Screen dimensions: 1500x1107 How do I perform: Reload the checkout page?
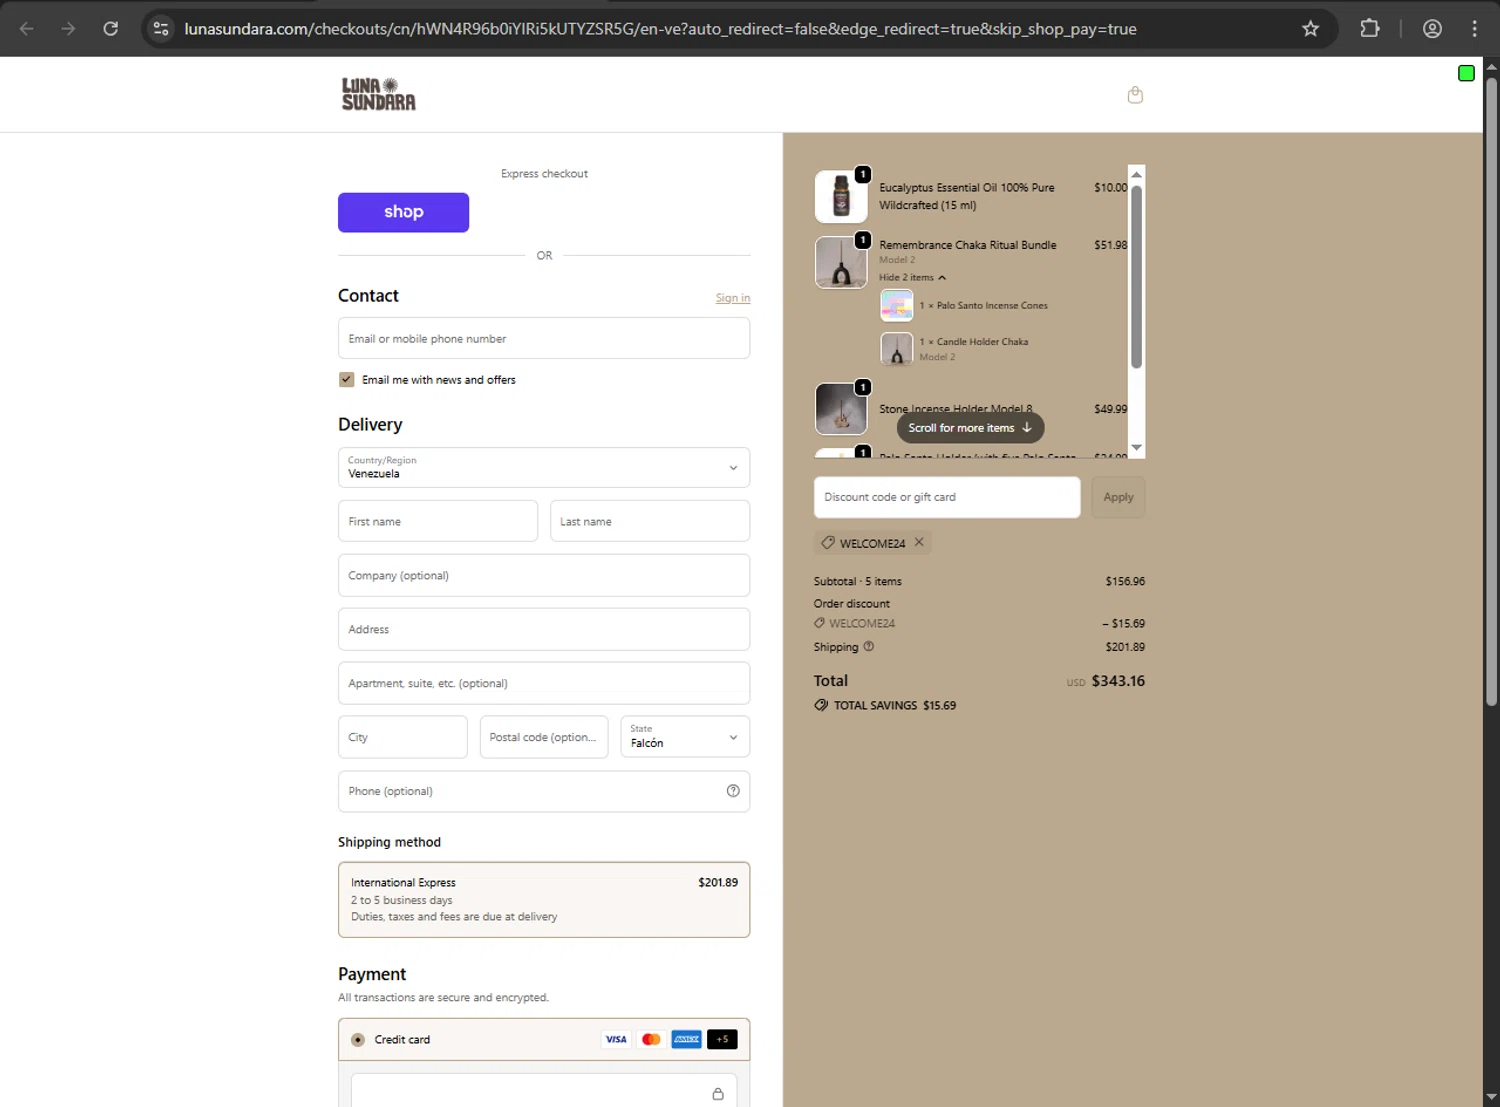point(111,29)
